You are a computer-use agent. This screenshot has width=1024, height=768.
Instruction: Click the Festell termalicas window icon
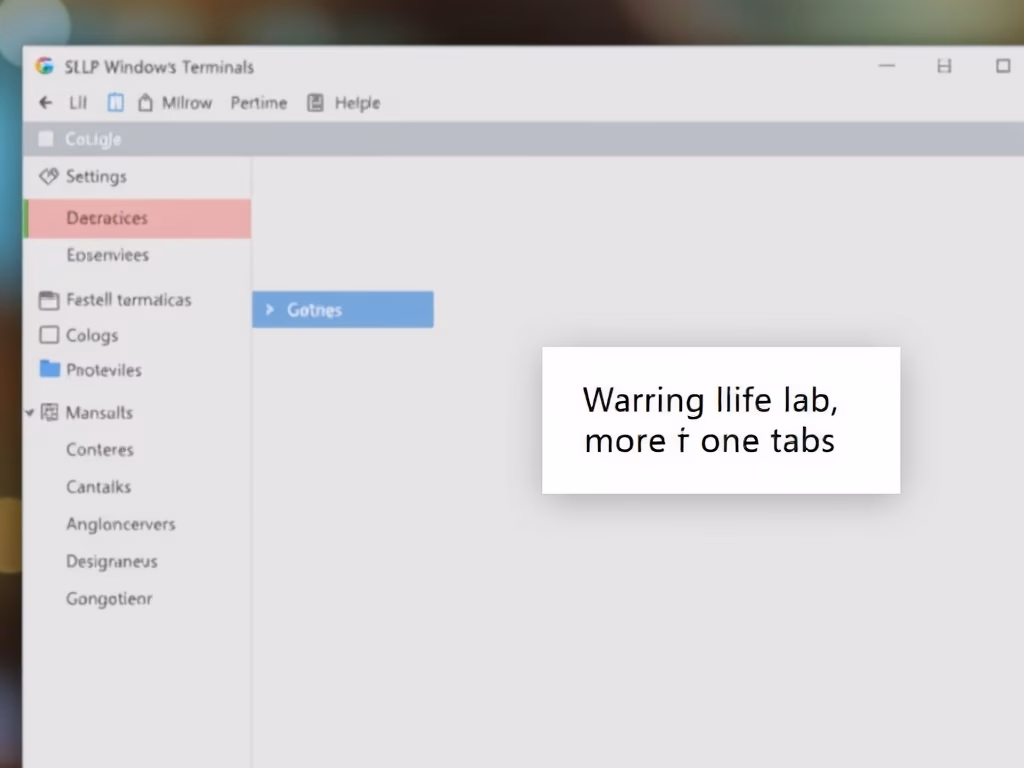pos(48,300)
